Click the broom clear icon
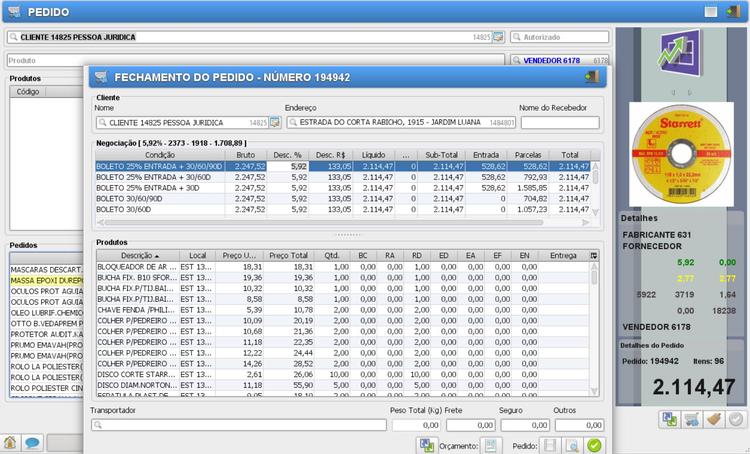The height and width of the screenshot is (454, 750). (712, 420)
